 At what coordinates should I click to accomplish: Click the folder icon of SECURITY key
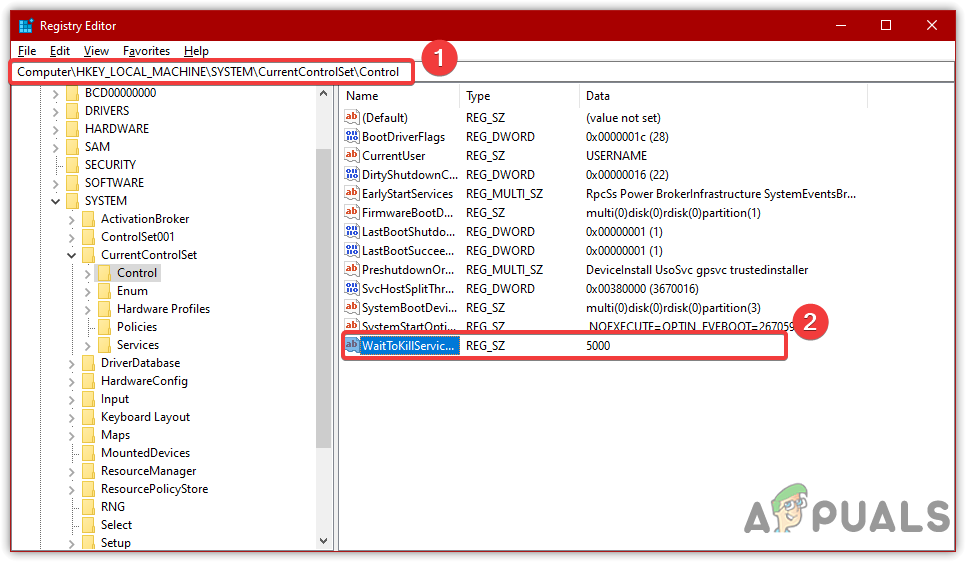[x=73, y=165]
